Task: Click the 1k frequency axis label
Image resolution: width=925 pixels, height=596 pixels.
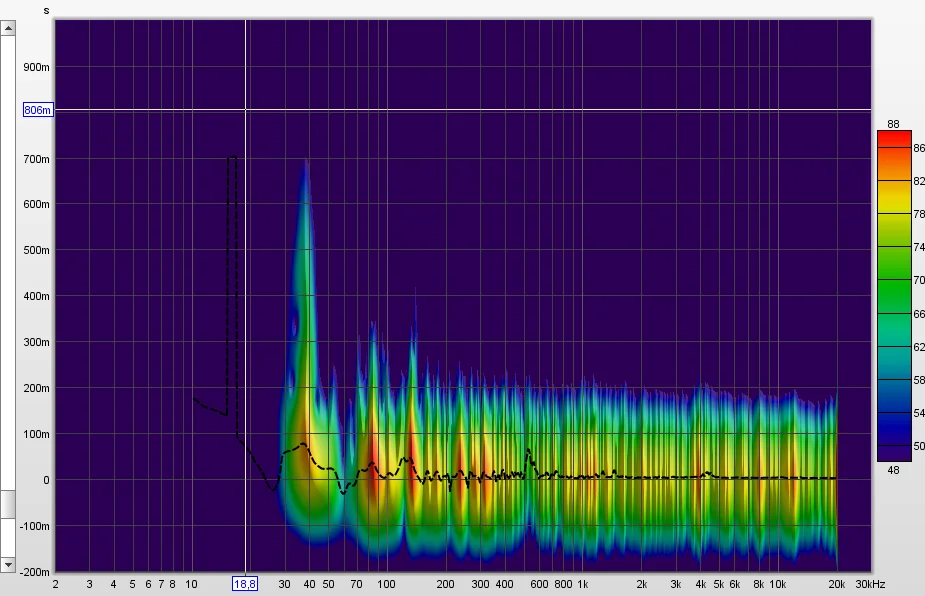Action: point(582,584)
